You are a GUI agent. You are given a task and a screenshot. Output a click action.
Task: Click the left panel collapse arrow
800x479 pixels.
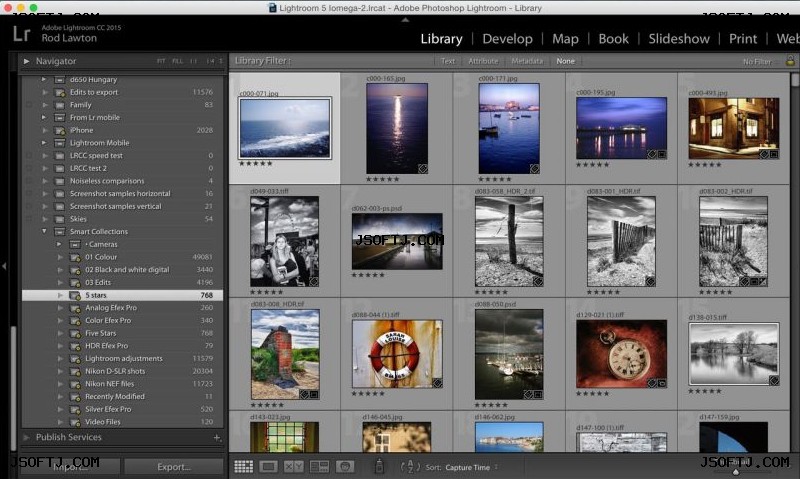[x=4, y=266]
